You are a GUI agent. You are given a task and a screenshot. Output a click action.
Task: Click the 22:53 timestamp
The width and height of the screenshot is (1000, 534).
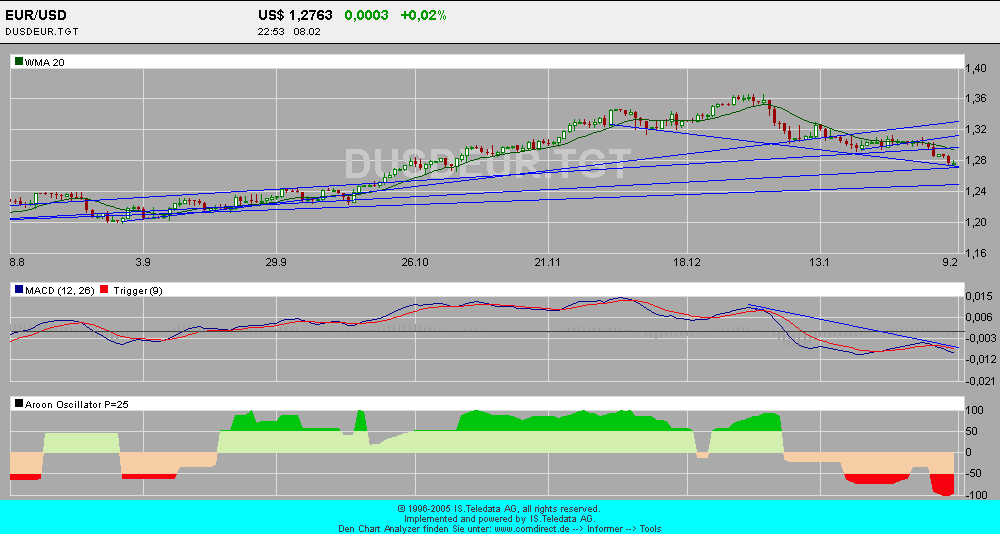(271, 31)
